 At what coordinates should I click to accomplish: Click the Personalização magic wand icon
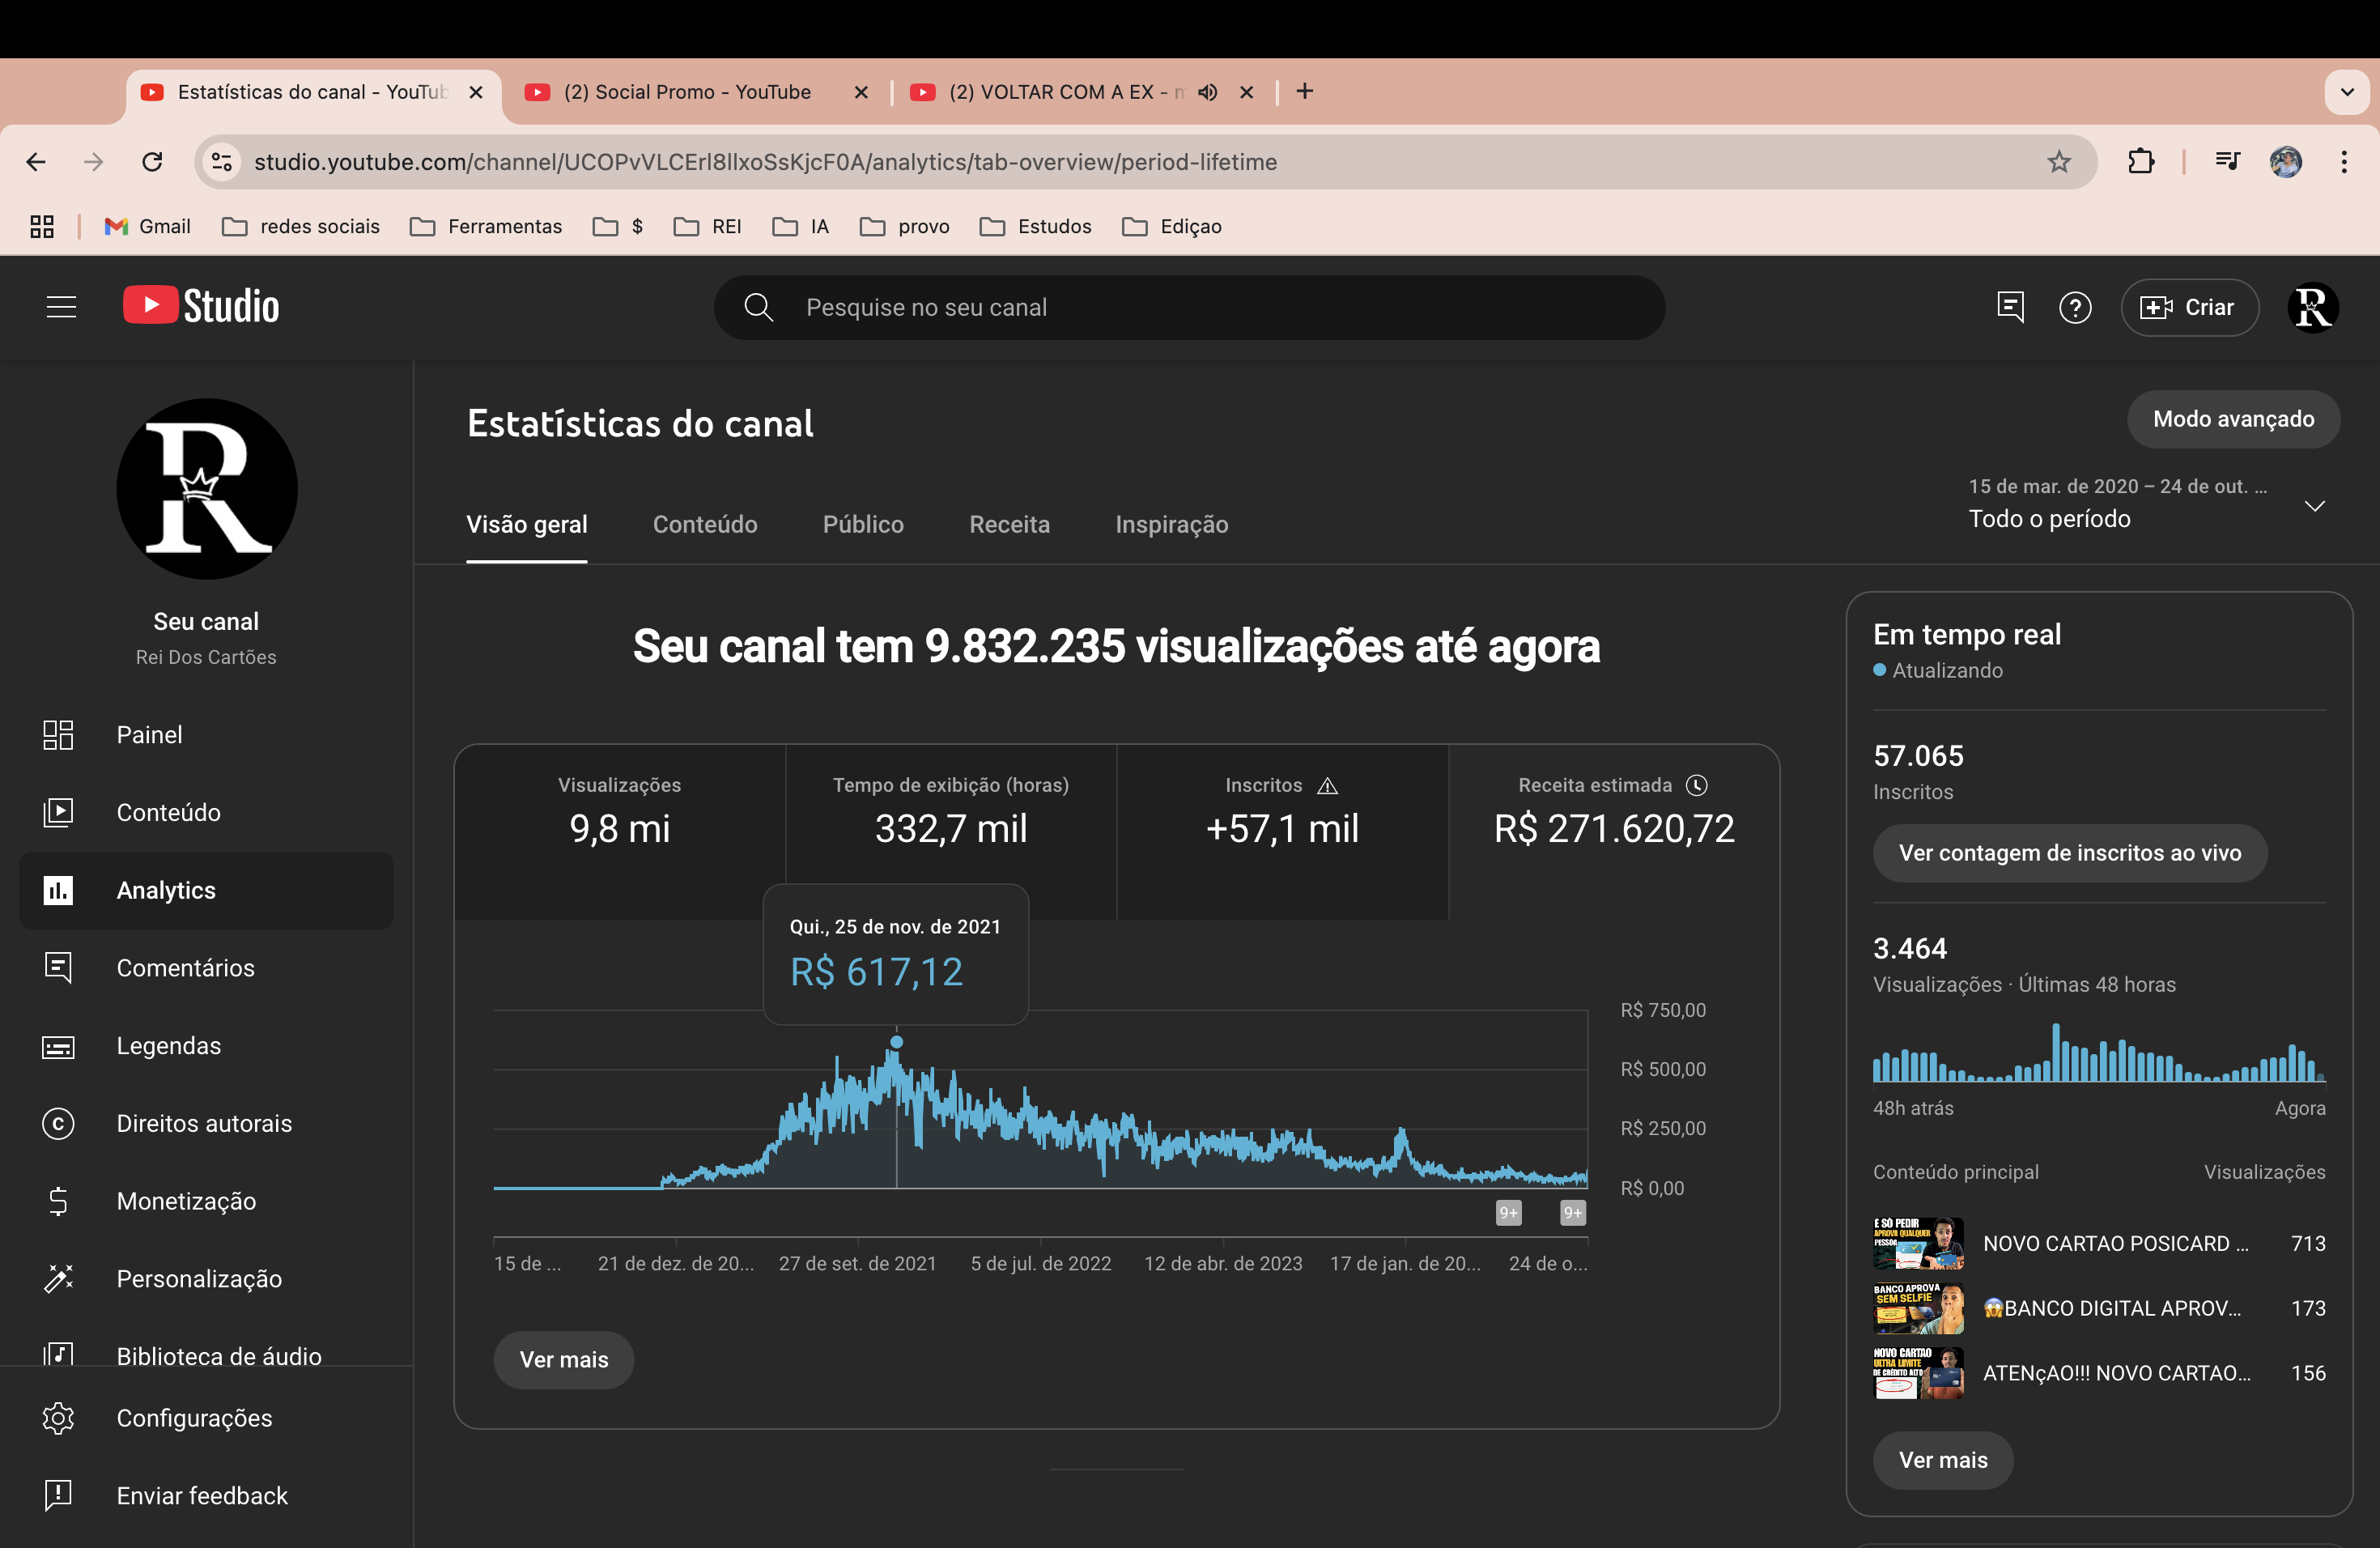coord(58,1279)
